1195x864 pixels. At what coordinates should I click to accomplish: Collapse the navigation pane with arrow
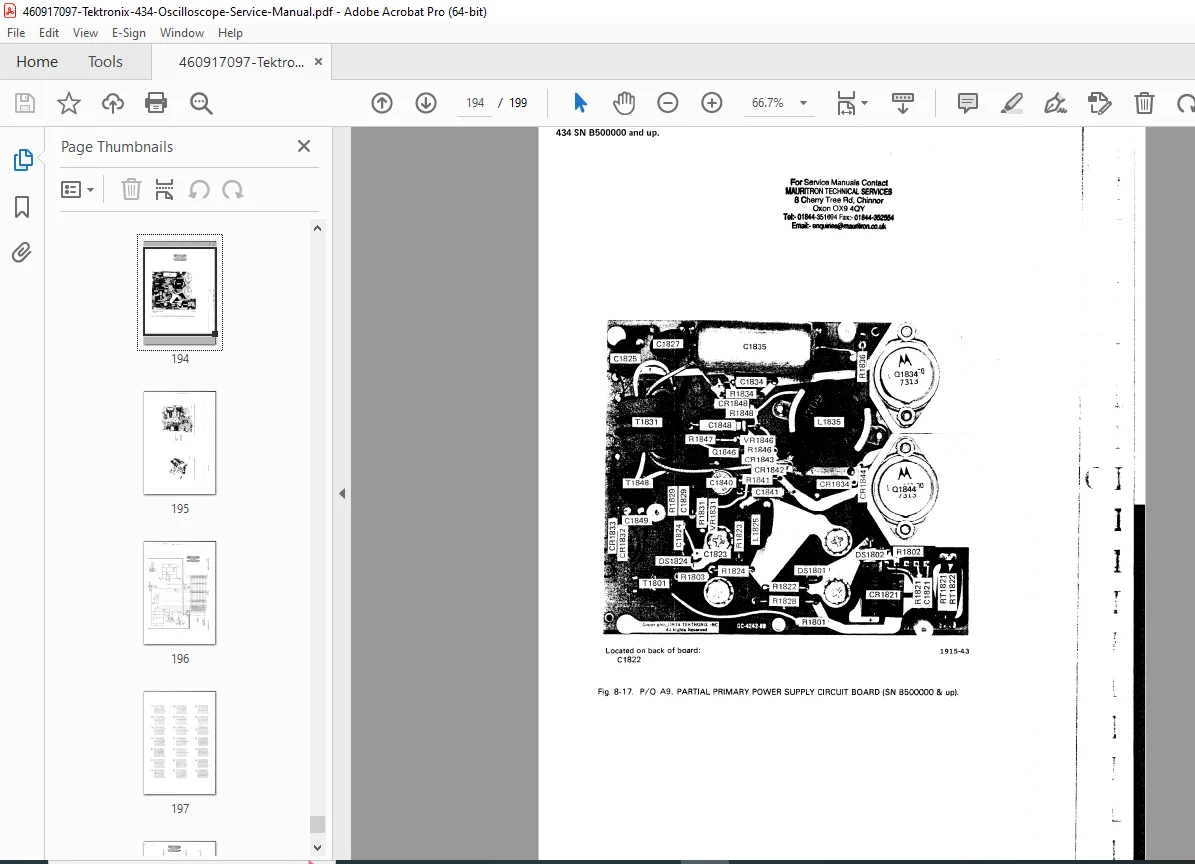(x=342, y=494)
